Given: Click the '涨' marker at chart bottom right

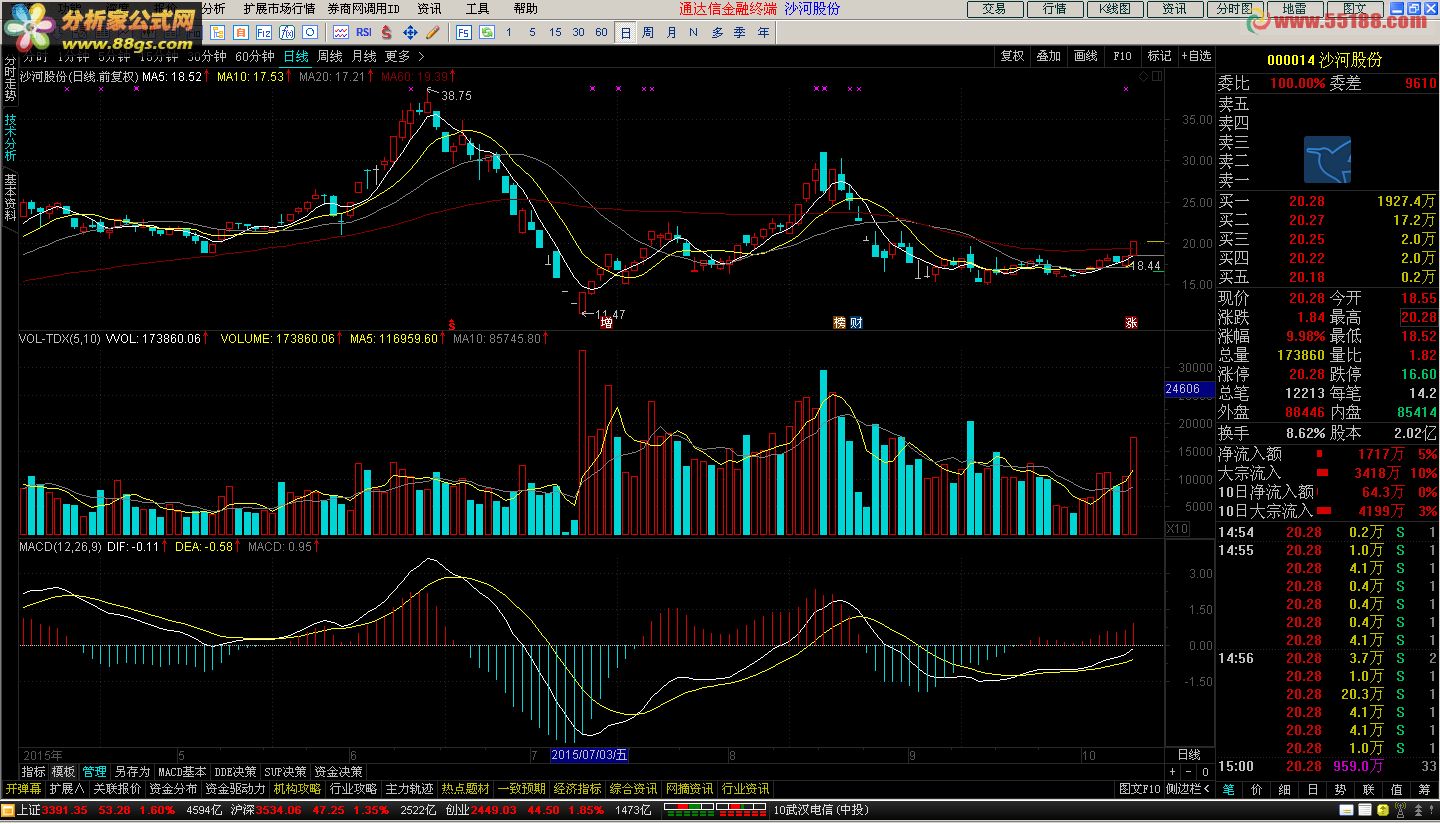Looking at the screenshot, I should click(x=1131, y=322).
